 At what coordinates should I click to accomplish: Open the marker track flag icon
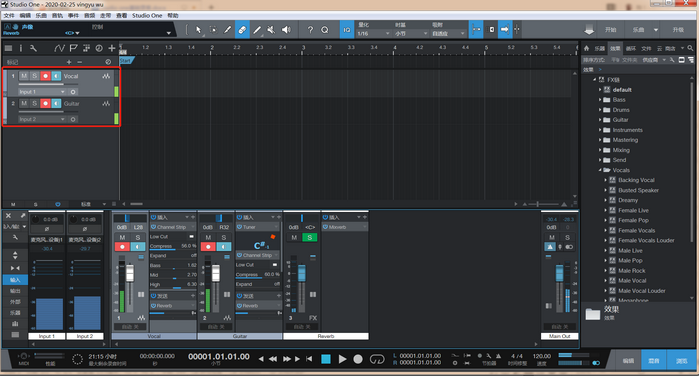(73, 48)
